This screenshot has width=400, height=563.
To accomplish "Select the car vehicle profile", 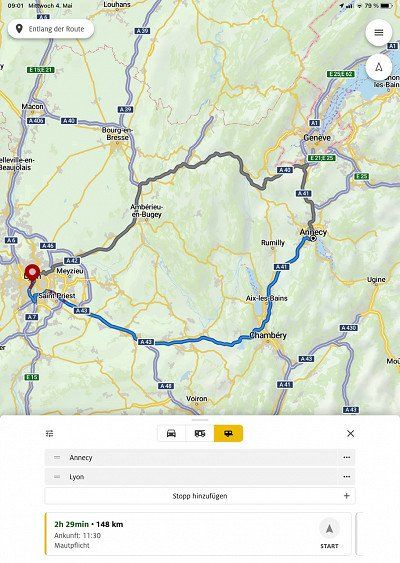I will [x=171, y=433].
